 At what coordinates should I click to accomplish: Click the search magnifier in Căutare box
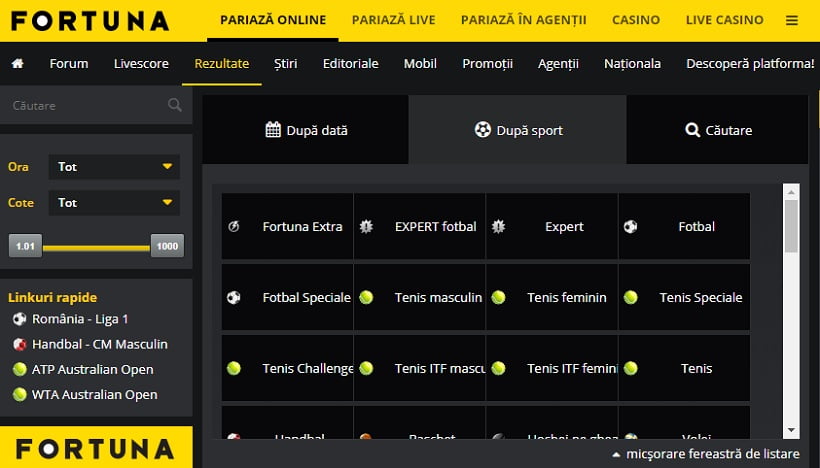pos(175,105)
